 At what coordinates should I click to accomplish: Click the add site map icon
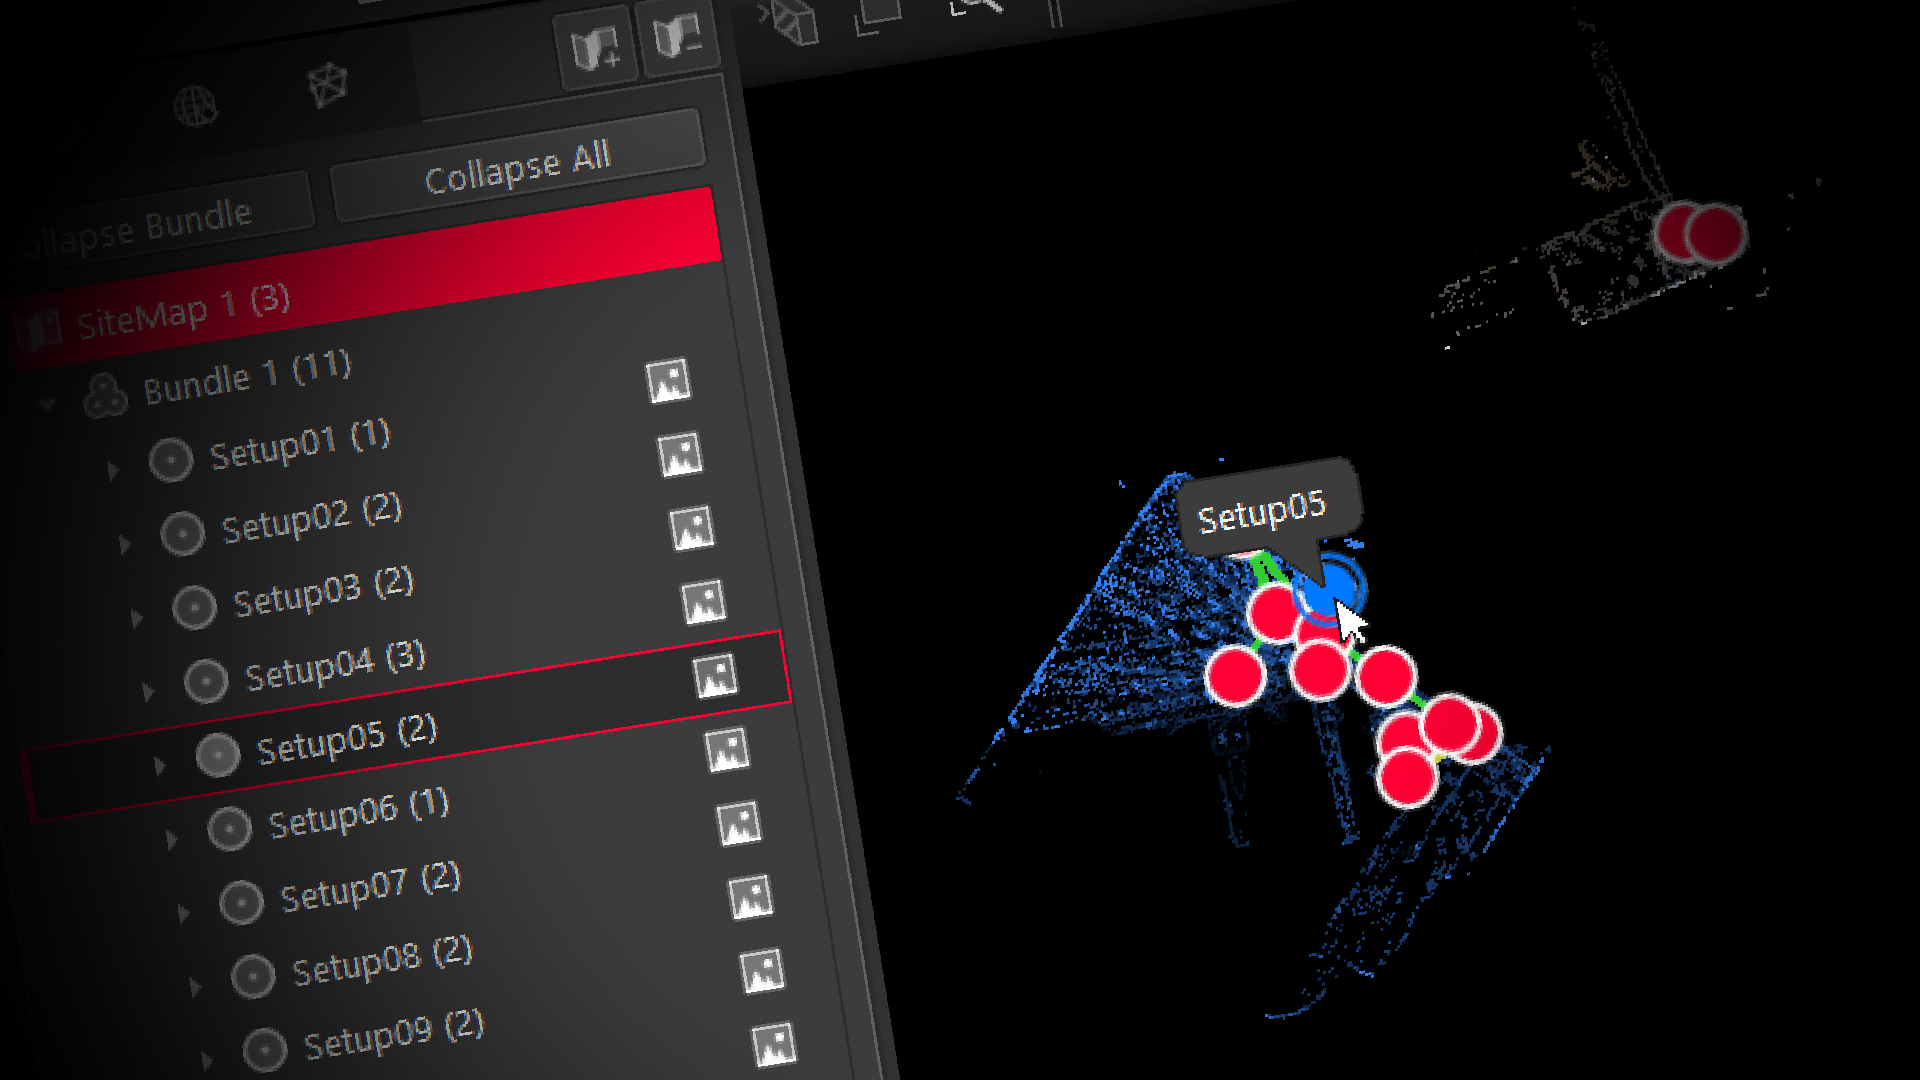(595, 48)
